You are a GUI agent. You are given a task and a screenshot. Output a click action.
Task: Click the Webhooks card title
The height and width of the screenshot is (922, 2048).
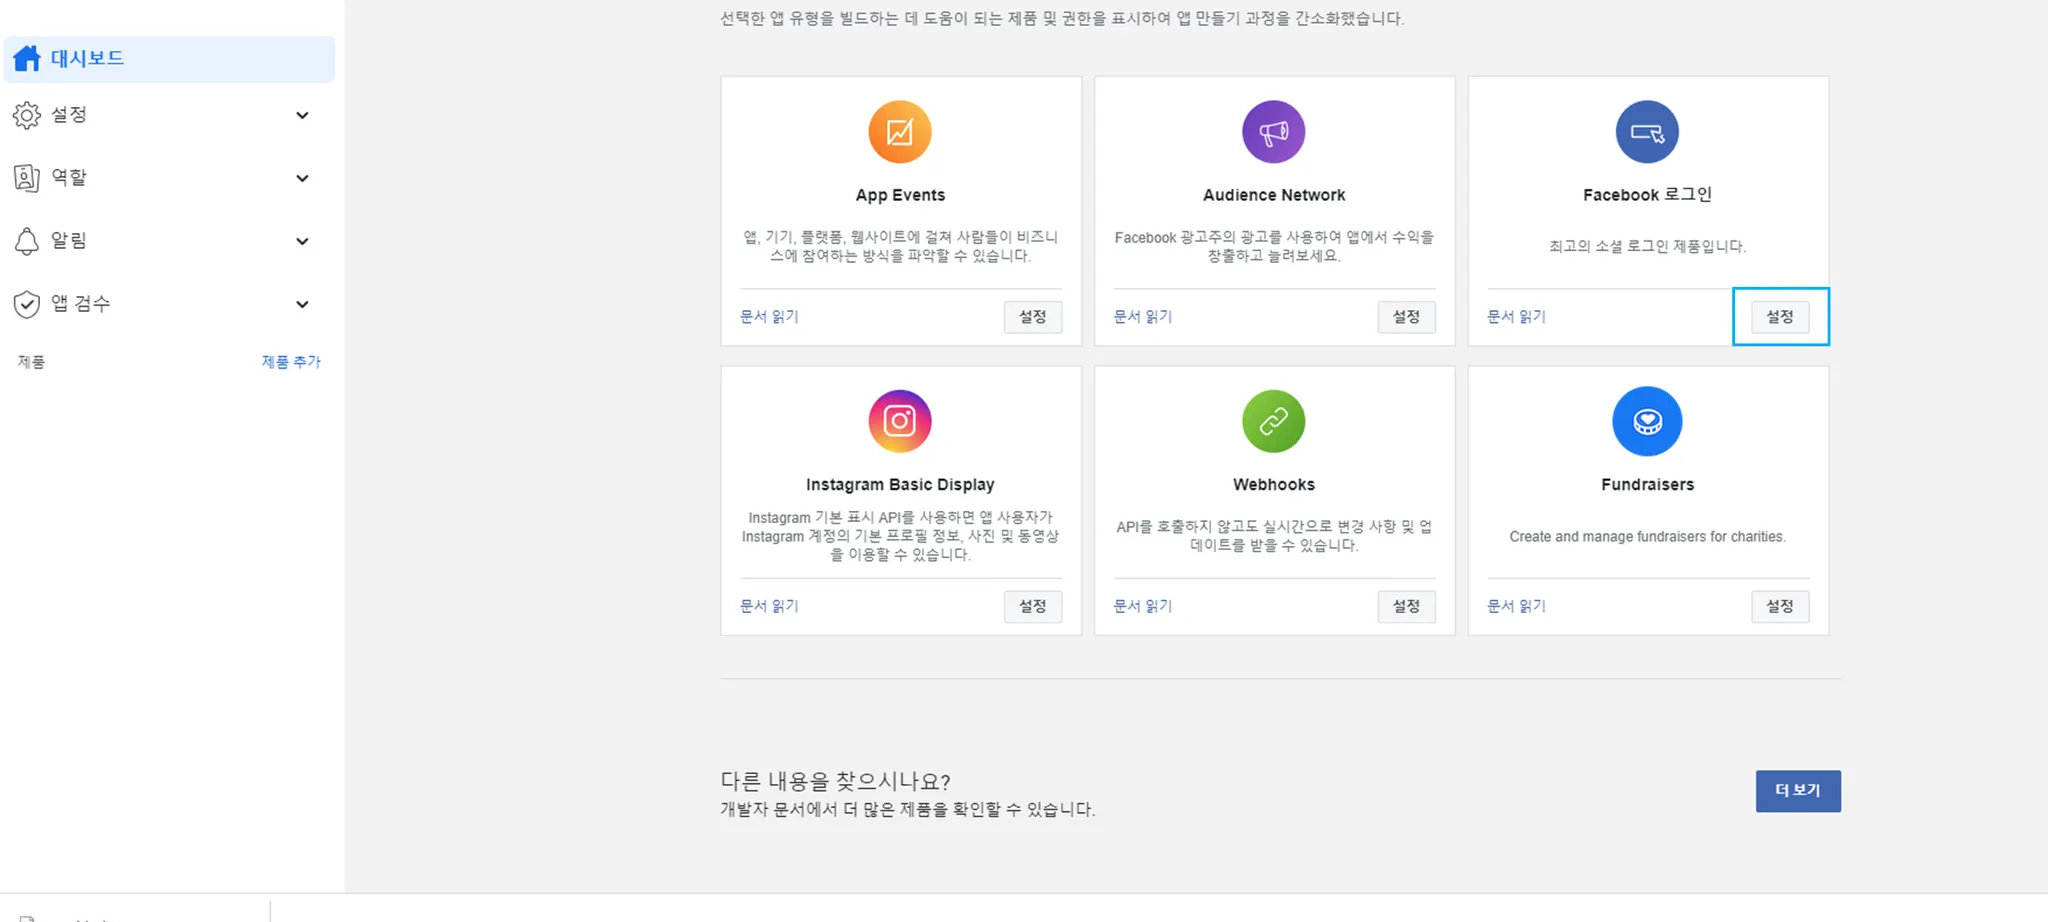1274,485
